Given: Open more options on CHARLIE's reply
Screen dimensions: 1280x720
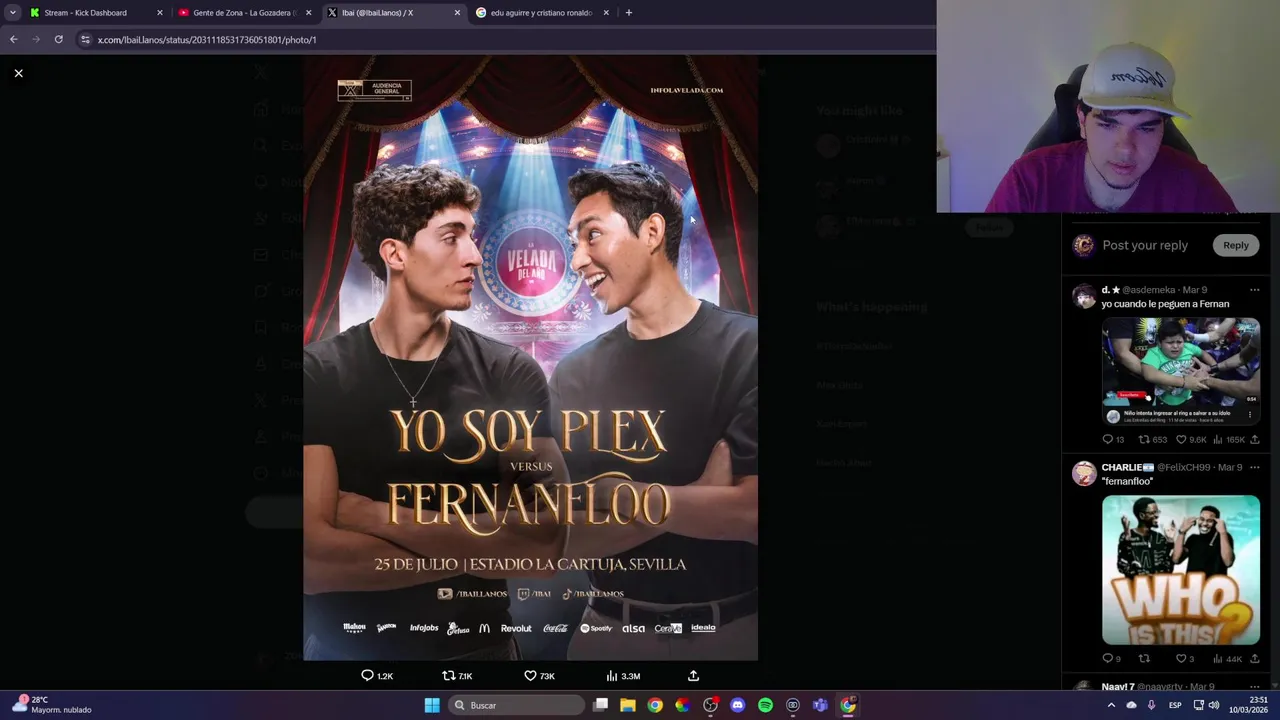Looking at the screenshot, I should (1254, 467).
